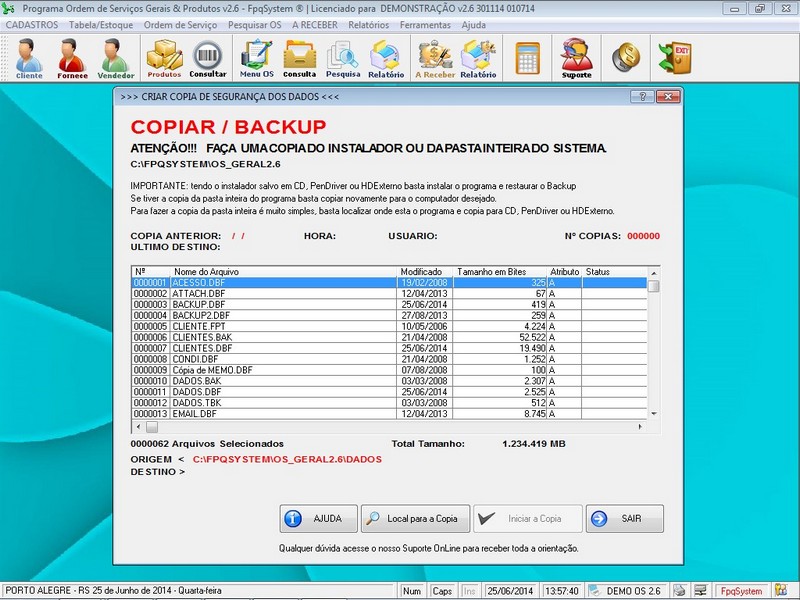Click the Status column header
This screenshot has width=800, height=600.
coord(614,272)
